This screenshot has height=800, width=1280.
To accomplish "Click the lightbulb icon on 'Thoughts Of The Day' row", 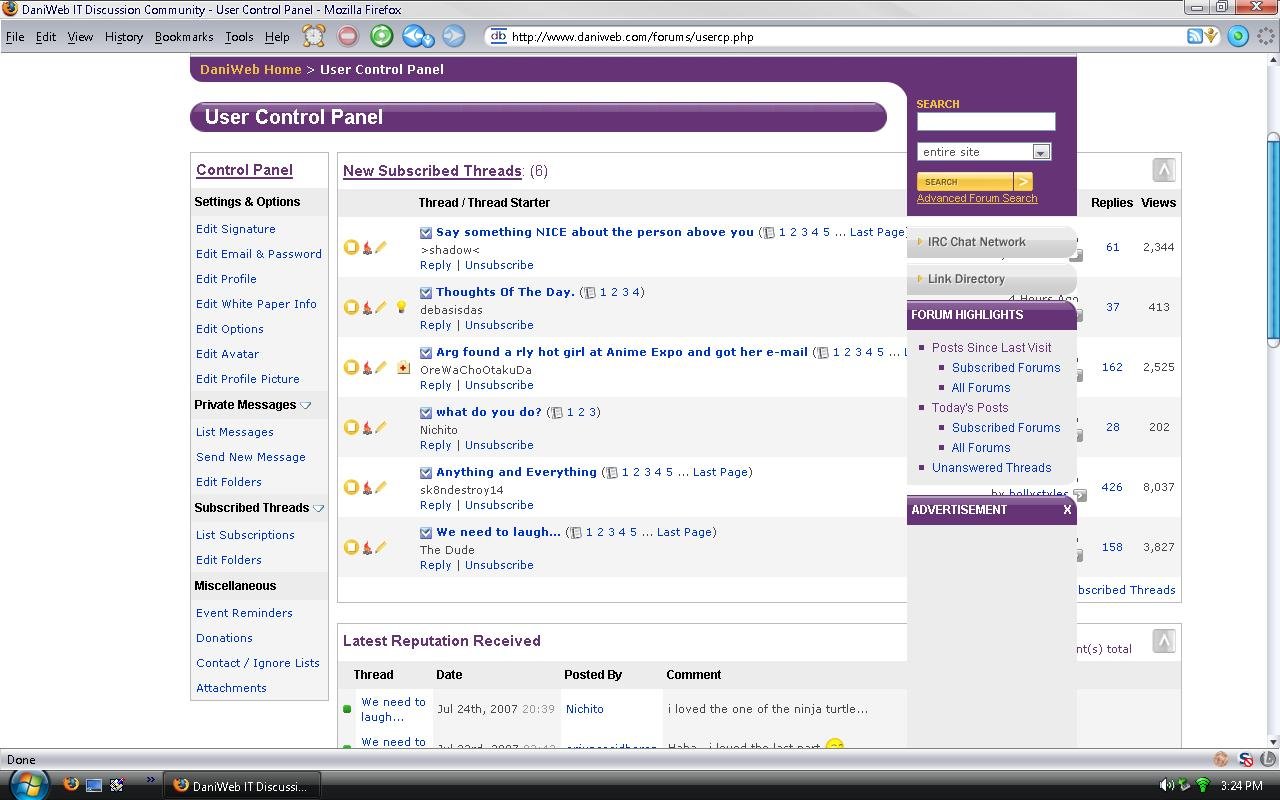I will [402, 307].
